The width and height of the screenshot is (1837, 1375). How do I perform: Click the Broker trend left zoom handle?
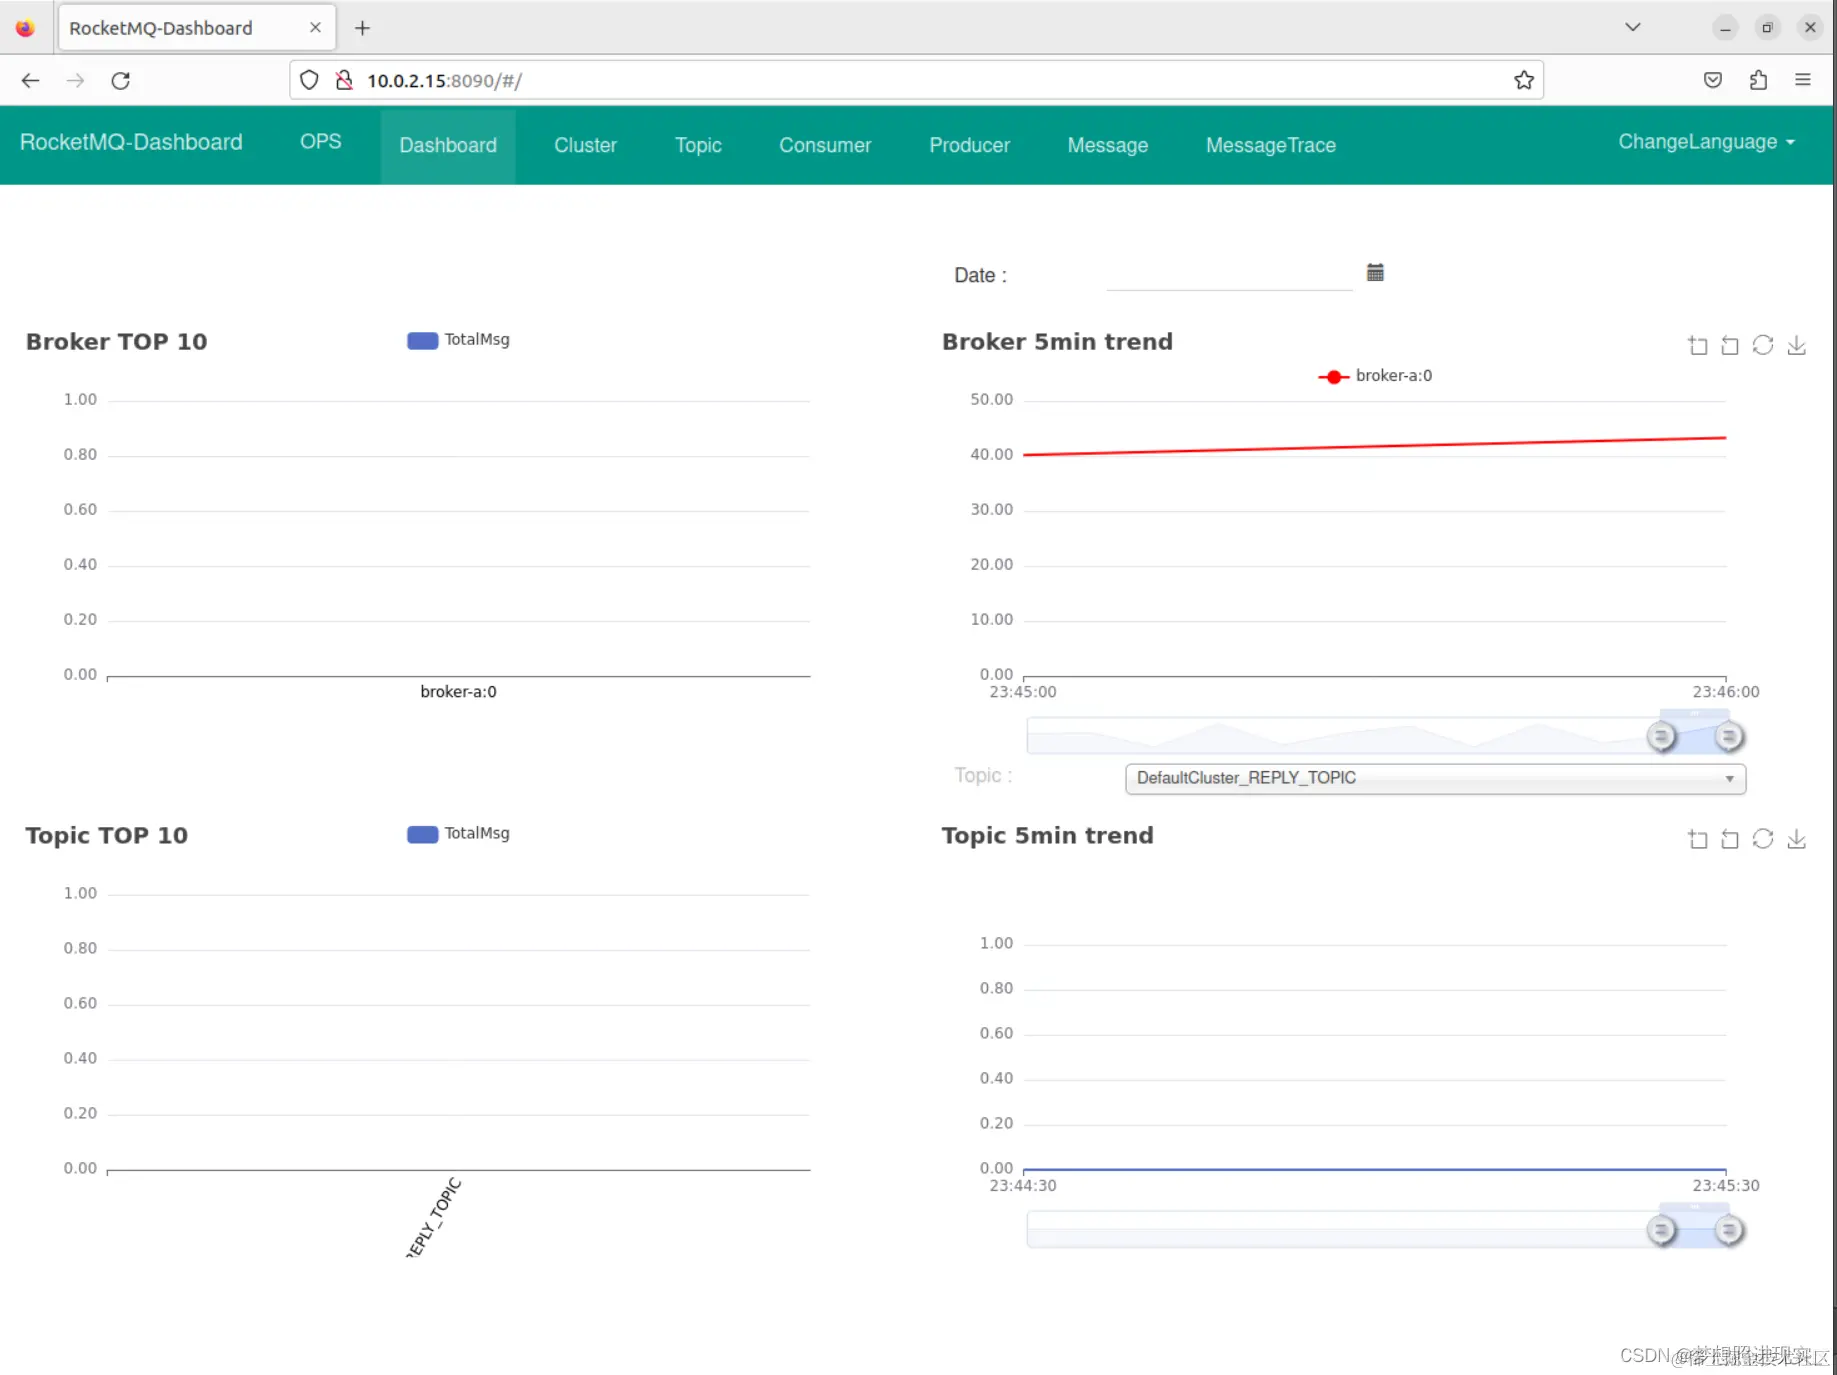click(x=1661, y=737)
